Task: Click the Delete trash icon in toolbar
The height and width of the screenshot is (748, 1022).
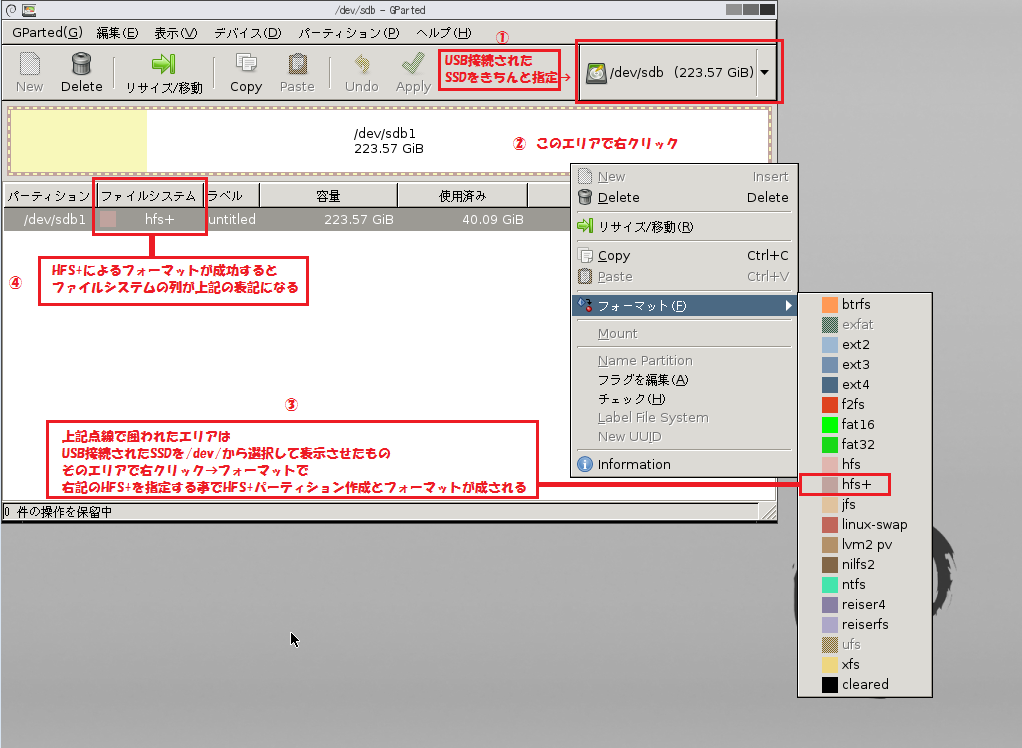Action: (x=81, y=64)
